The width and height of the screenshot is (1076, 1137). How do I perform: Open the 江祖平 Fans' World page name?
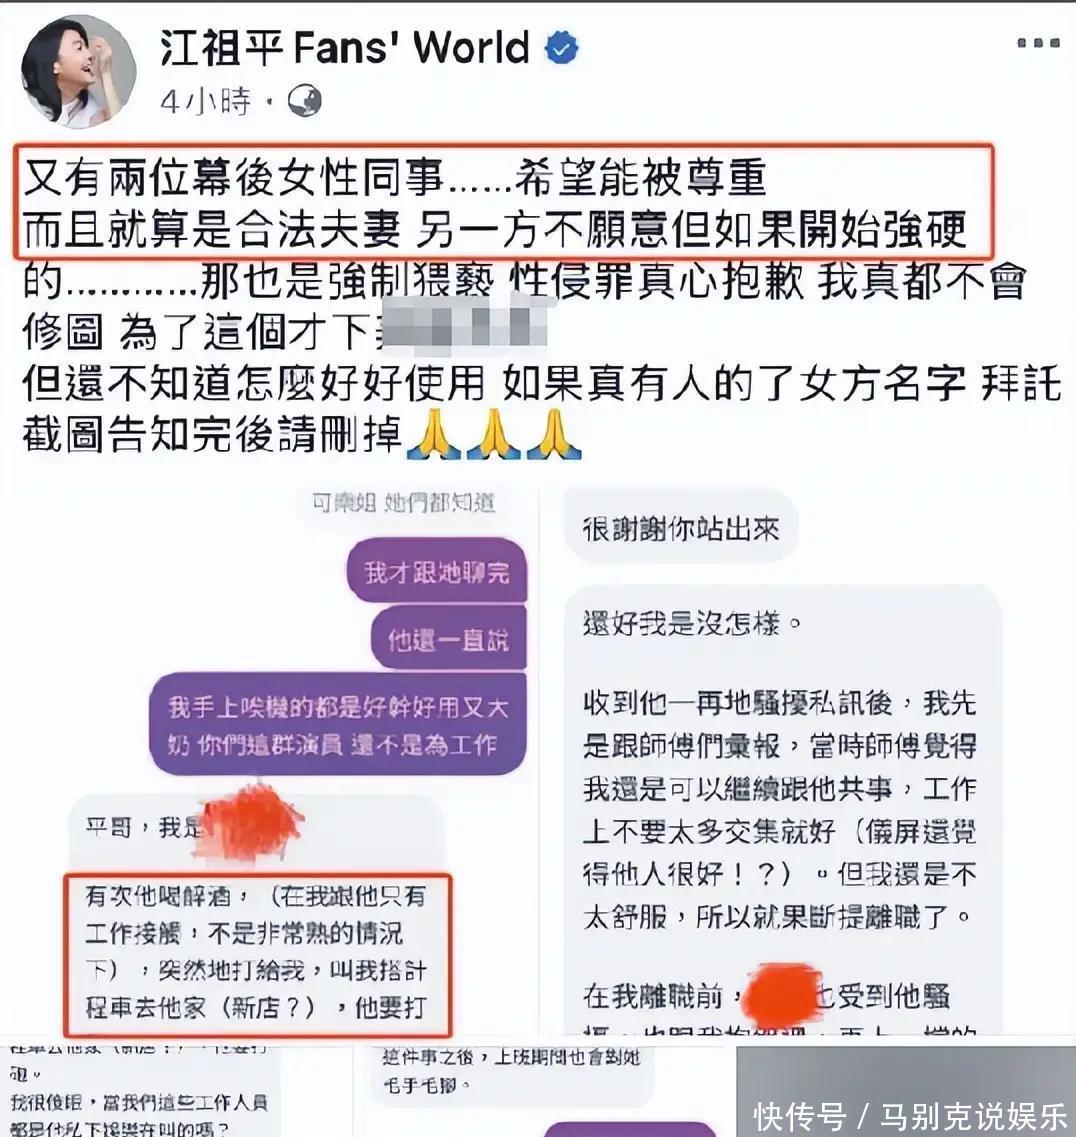click(x=344, y=49)
